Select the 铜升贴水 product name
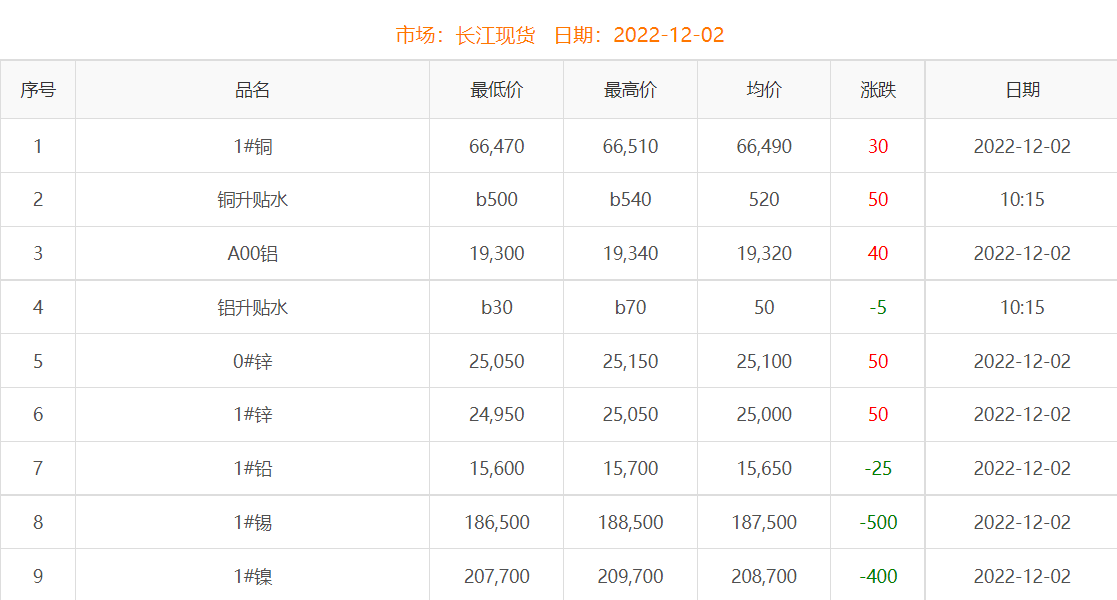The height and width of the screenshot is (600, 1117). click(x=252, y=200)
